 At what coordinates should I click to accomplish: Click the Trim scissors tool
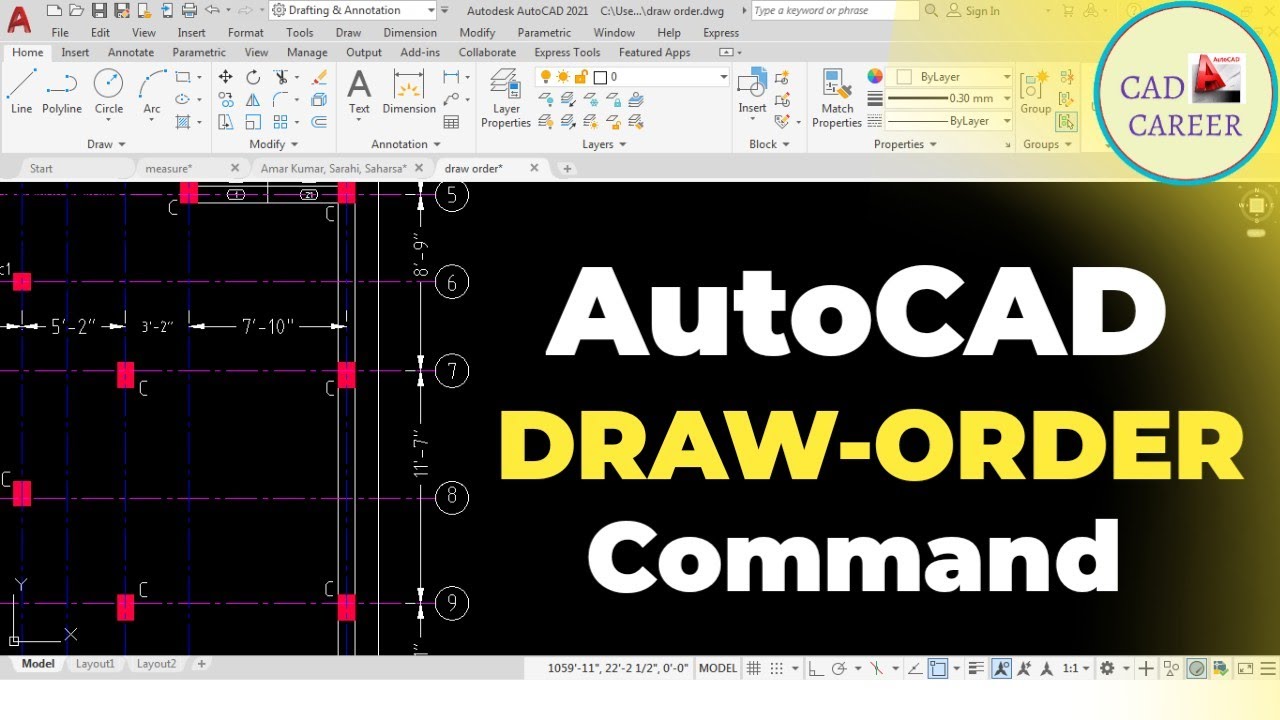point(281,77)
